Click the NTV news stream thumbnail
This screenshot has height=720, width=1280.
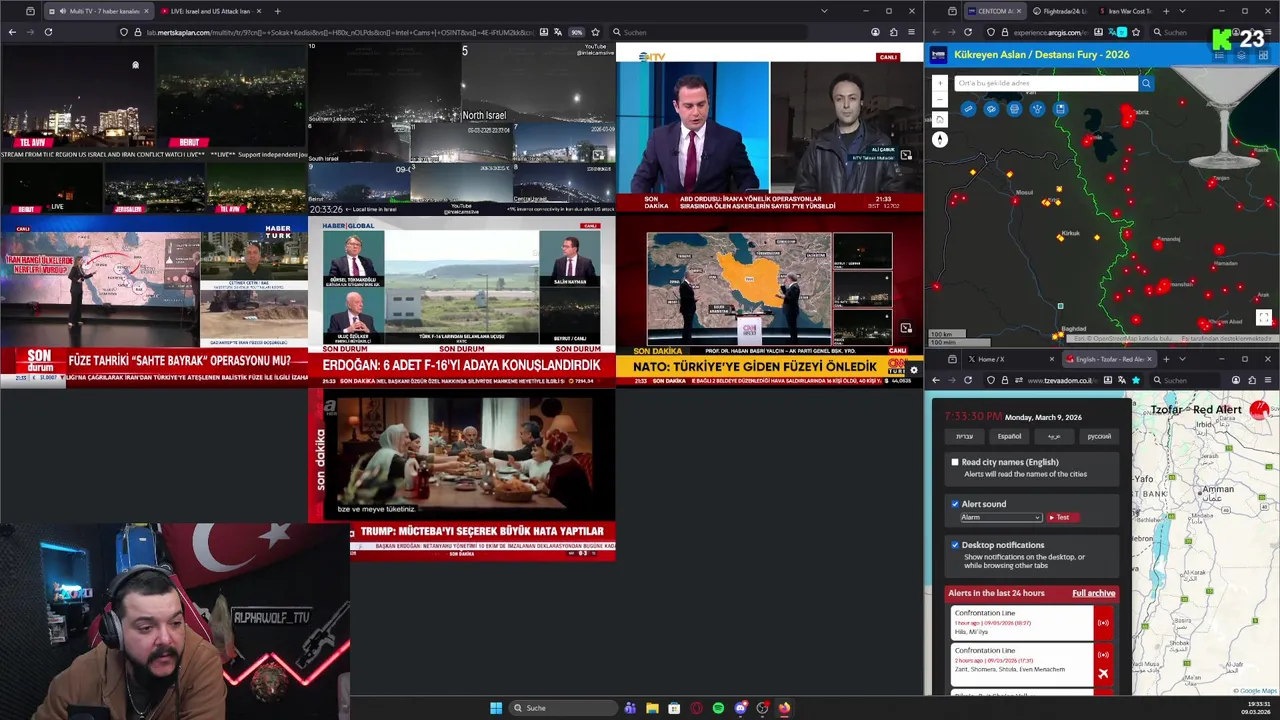click(769, 128)
